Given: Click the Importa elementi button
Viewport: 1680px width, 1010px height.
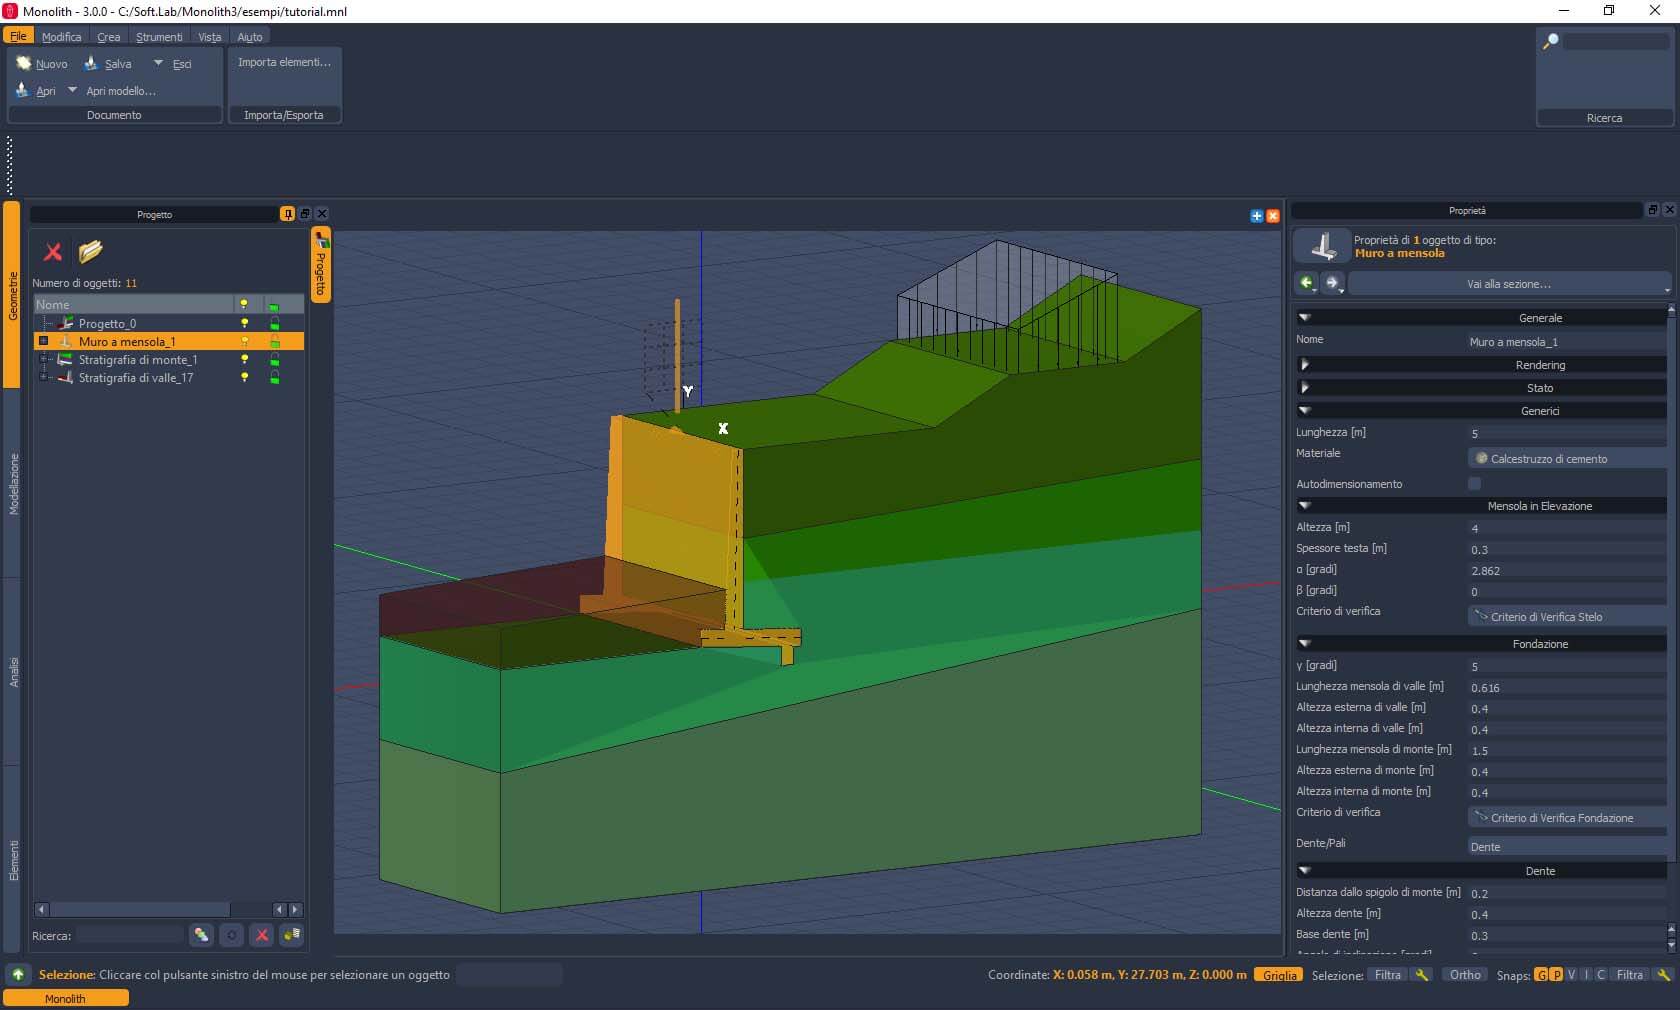Looking at the screenshot, I should tap(284, 62).
